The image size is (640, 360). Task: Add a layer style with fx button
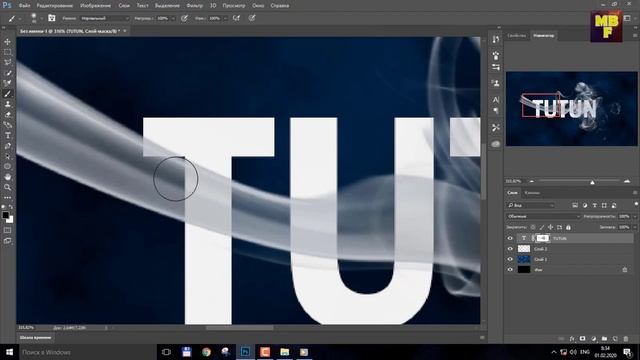(x=572, y=339)
